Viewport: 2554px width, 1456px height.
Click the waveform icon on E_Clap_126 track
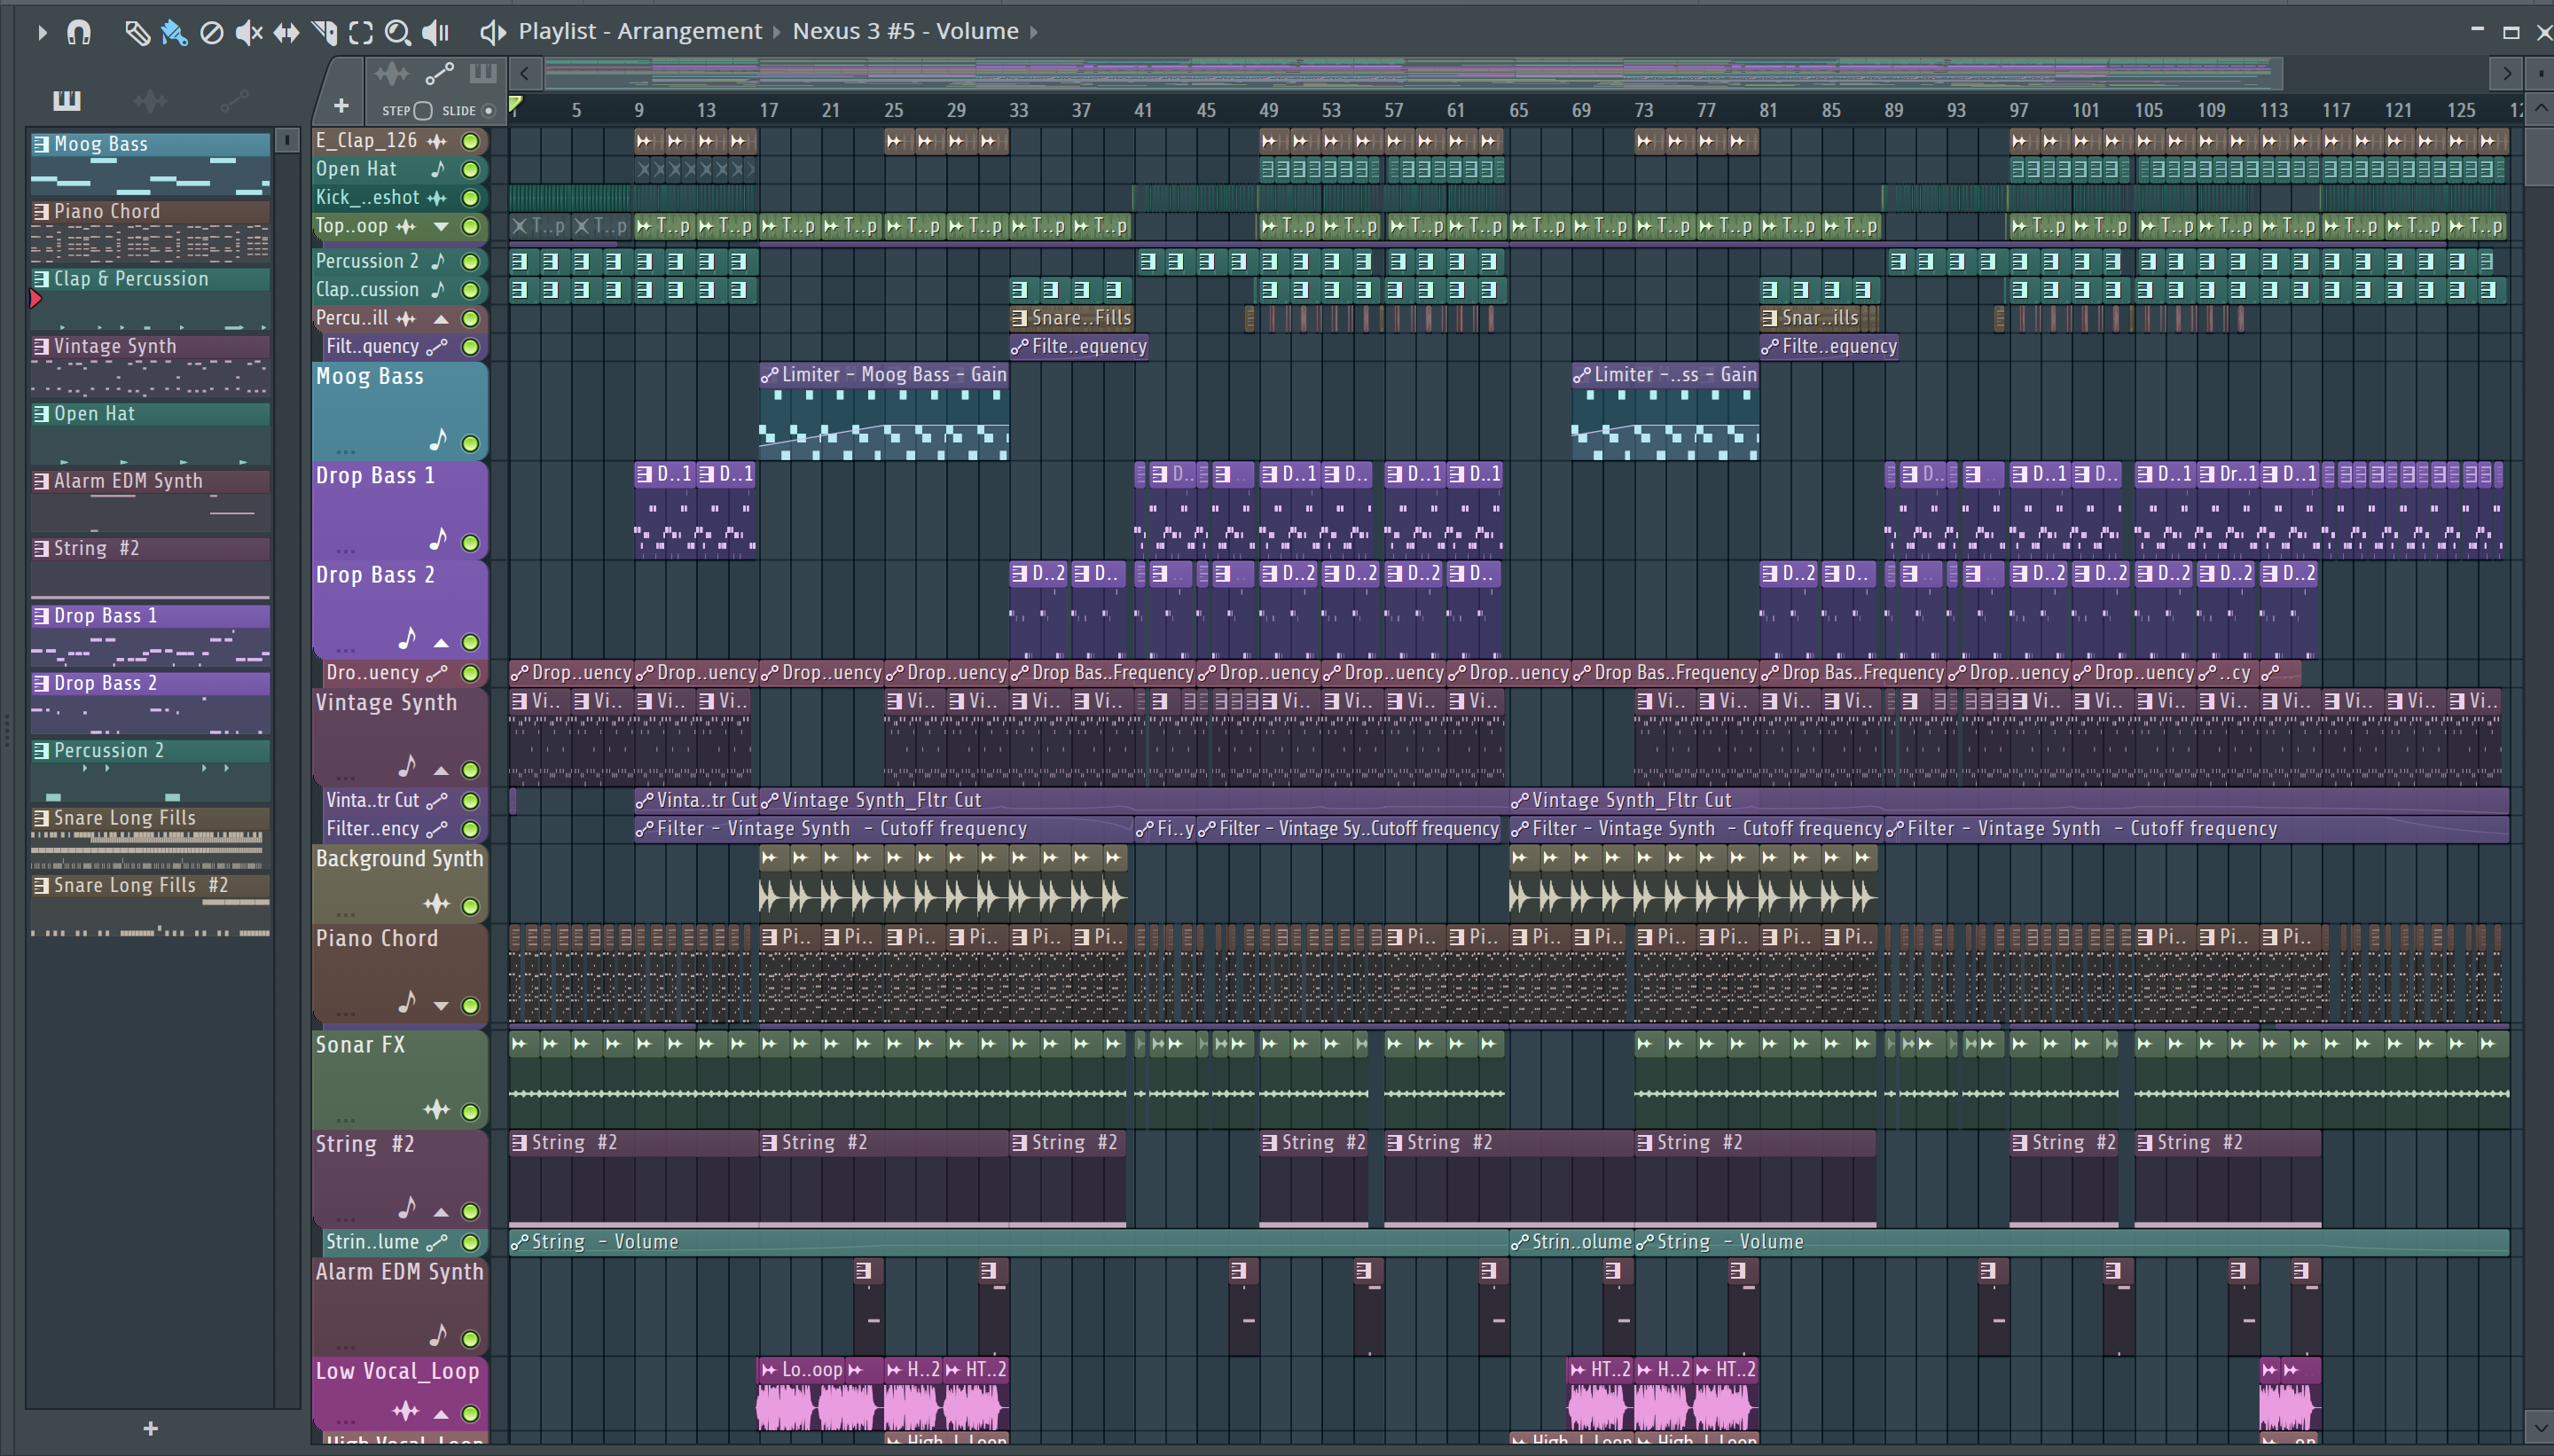[x=437, y=141]
